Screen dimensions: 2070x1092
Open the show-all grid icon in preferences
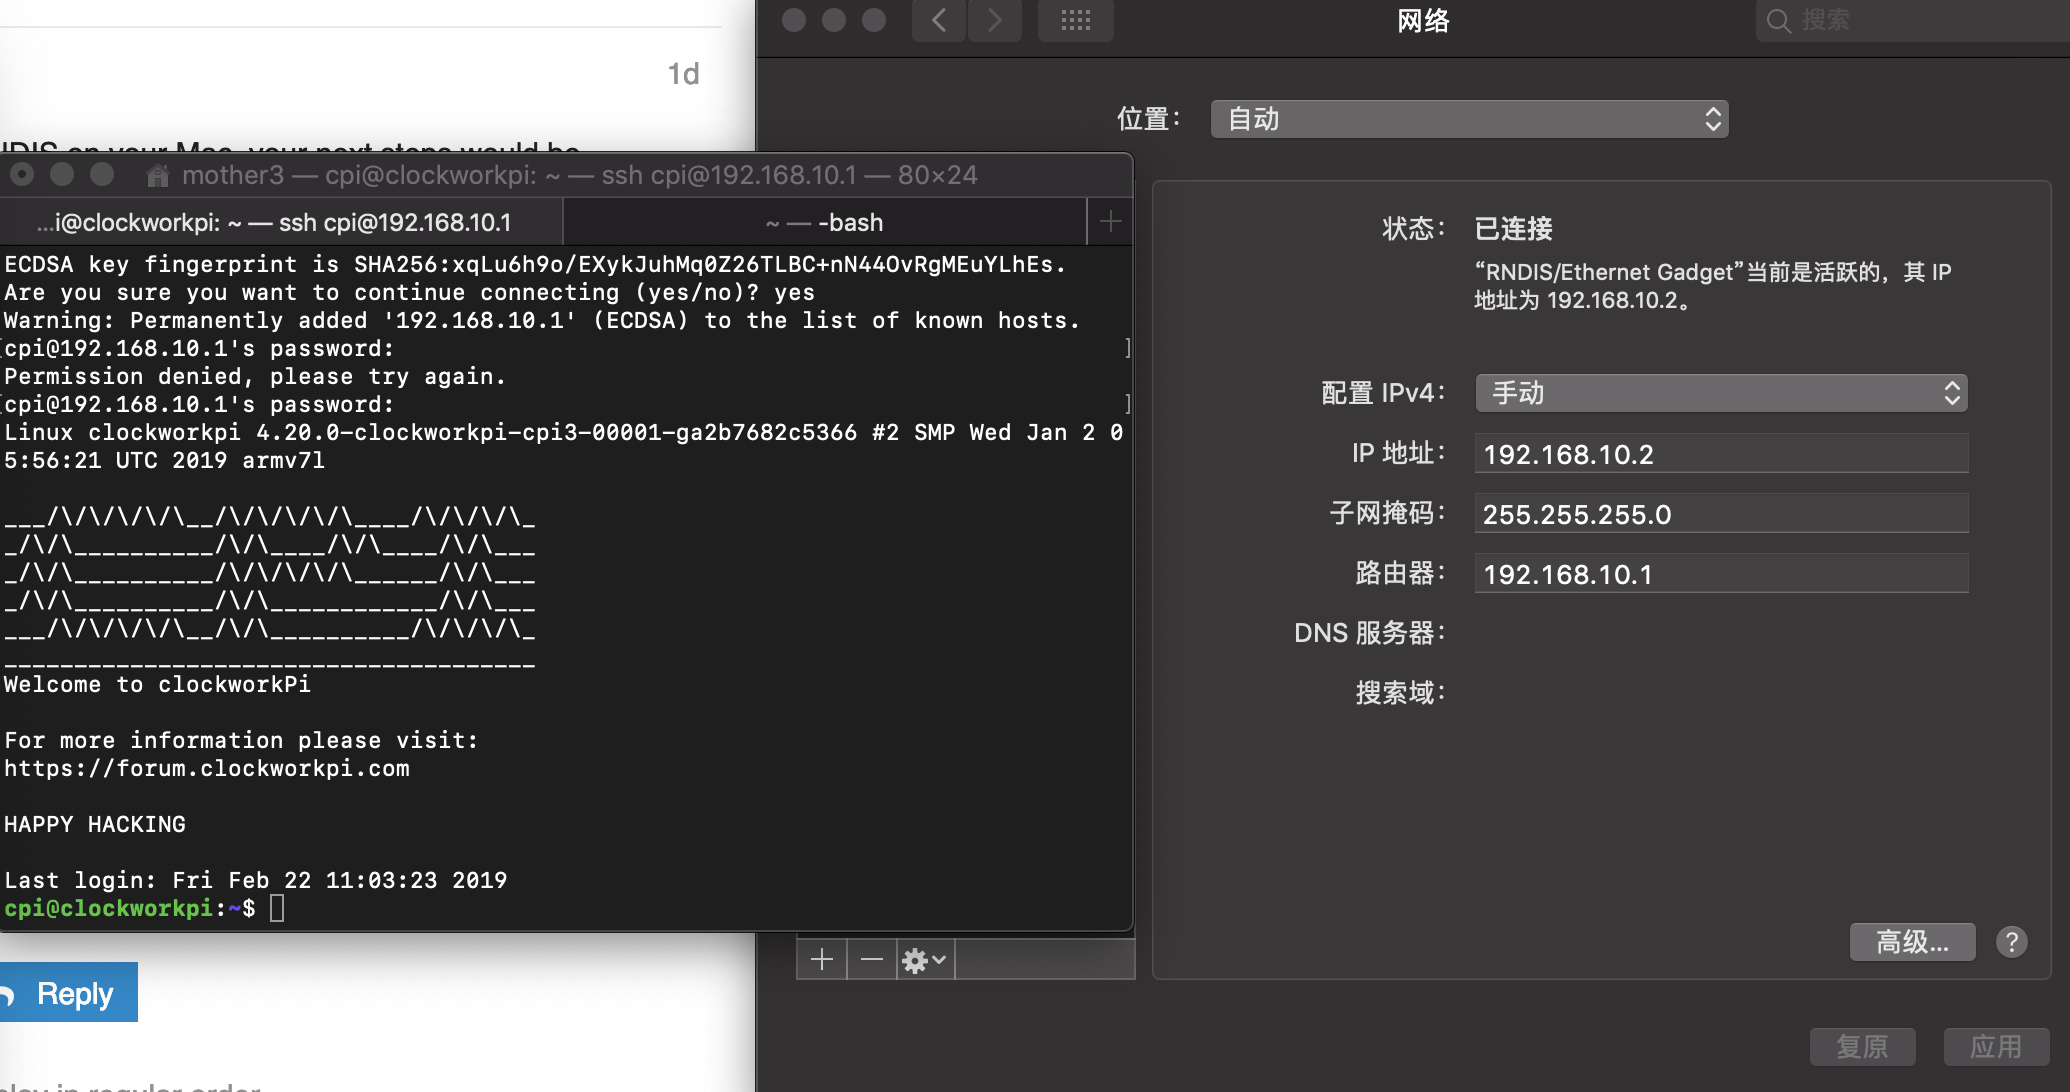(1076, 20)
